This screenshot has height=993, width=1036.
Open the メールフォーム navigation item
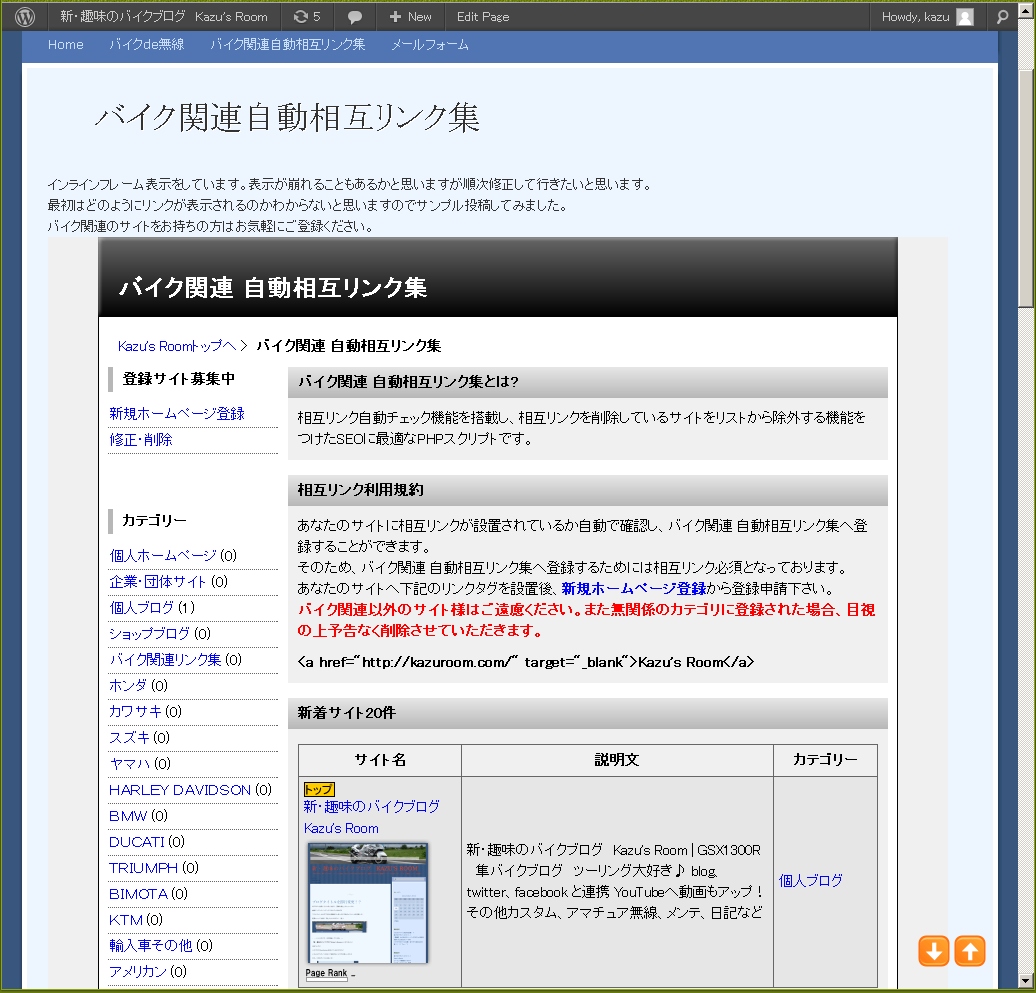pos(429,45)
